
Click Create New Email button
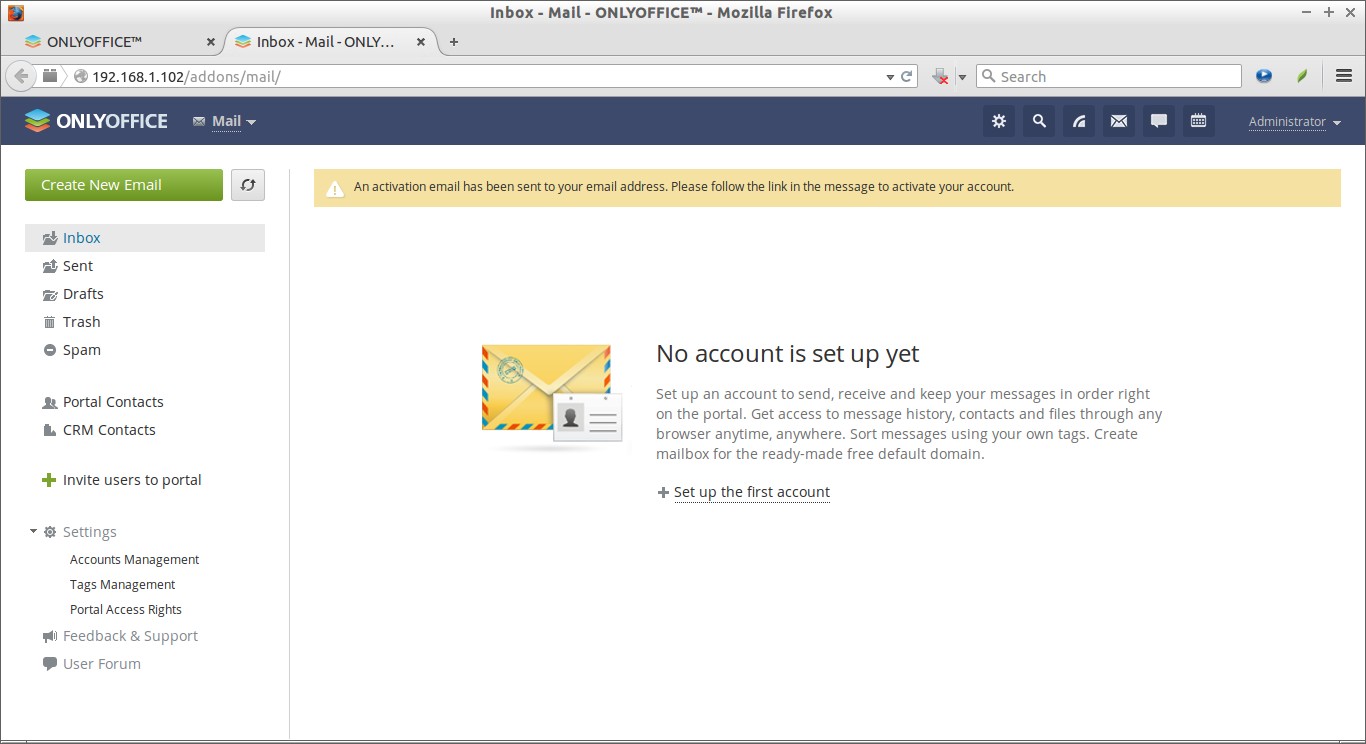[x=124, y=185]
